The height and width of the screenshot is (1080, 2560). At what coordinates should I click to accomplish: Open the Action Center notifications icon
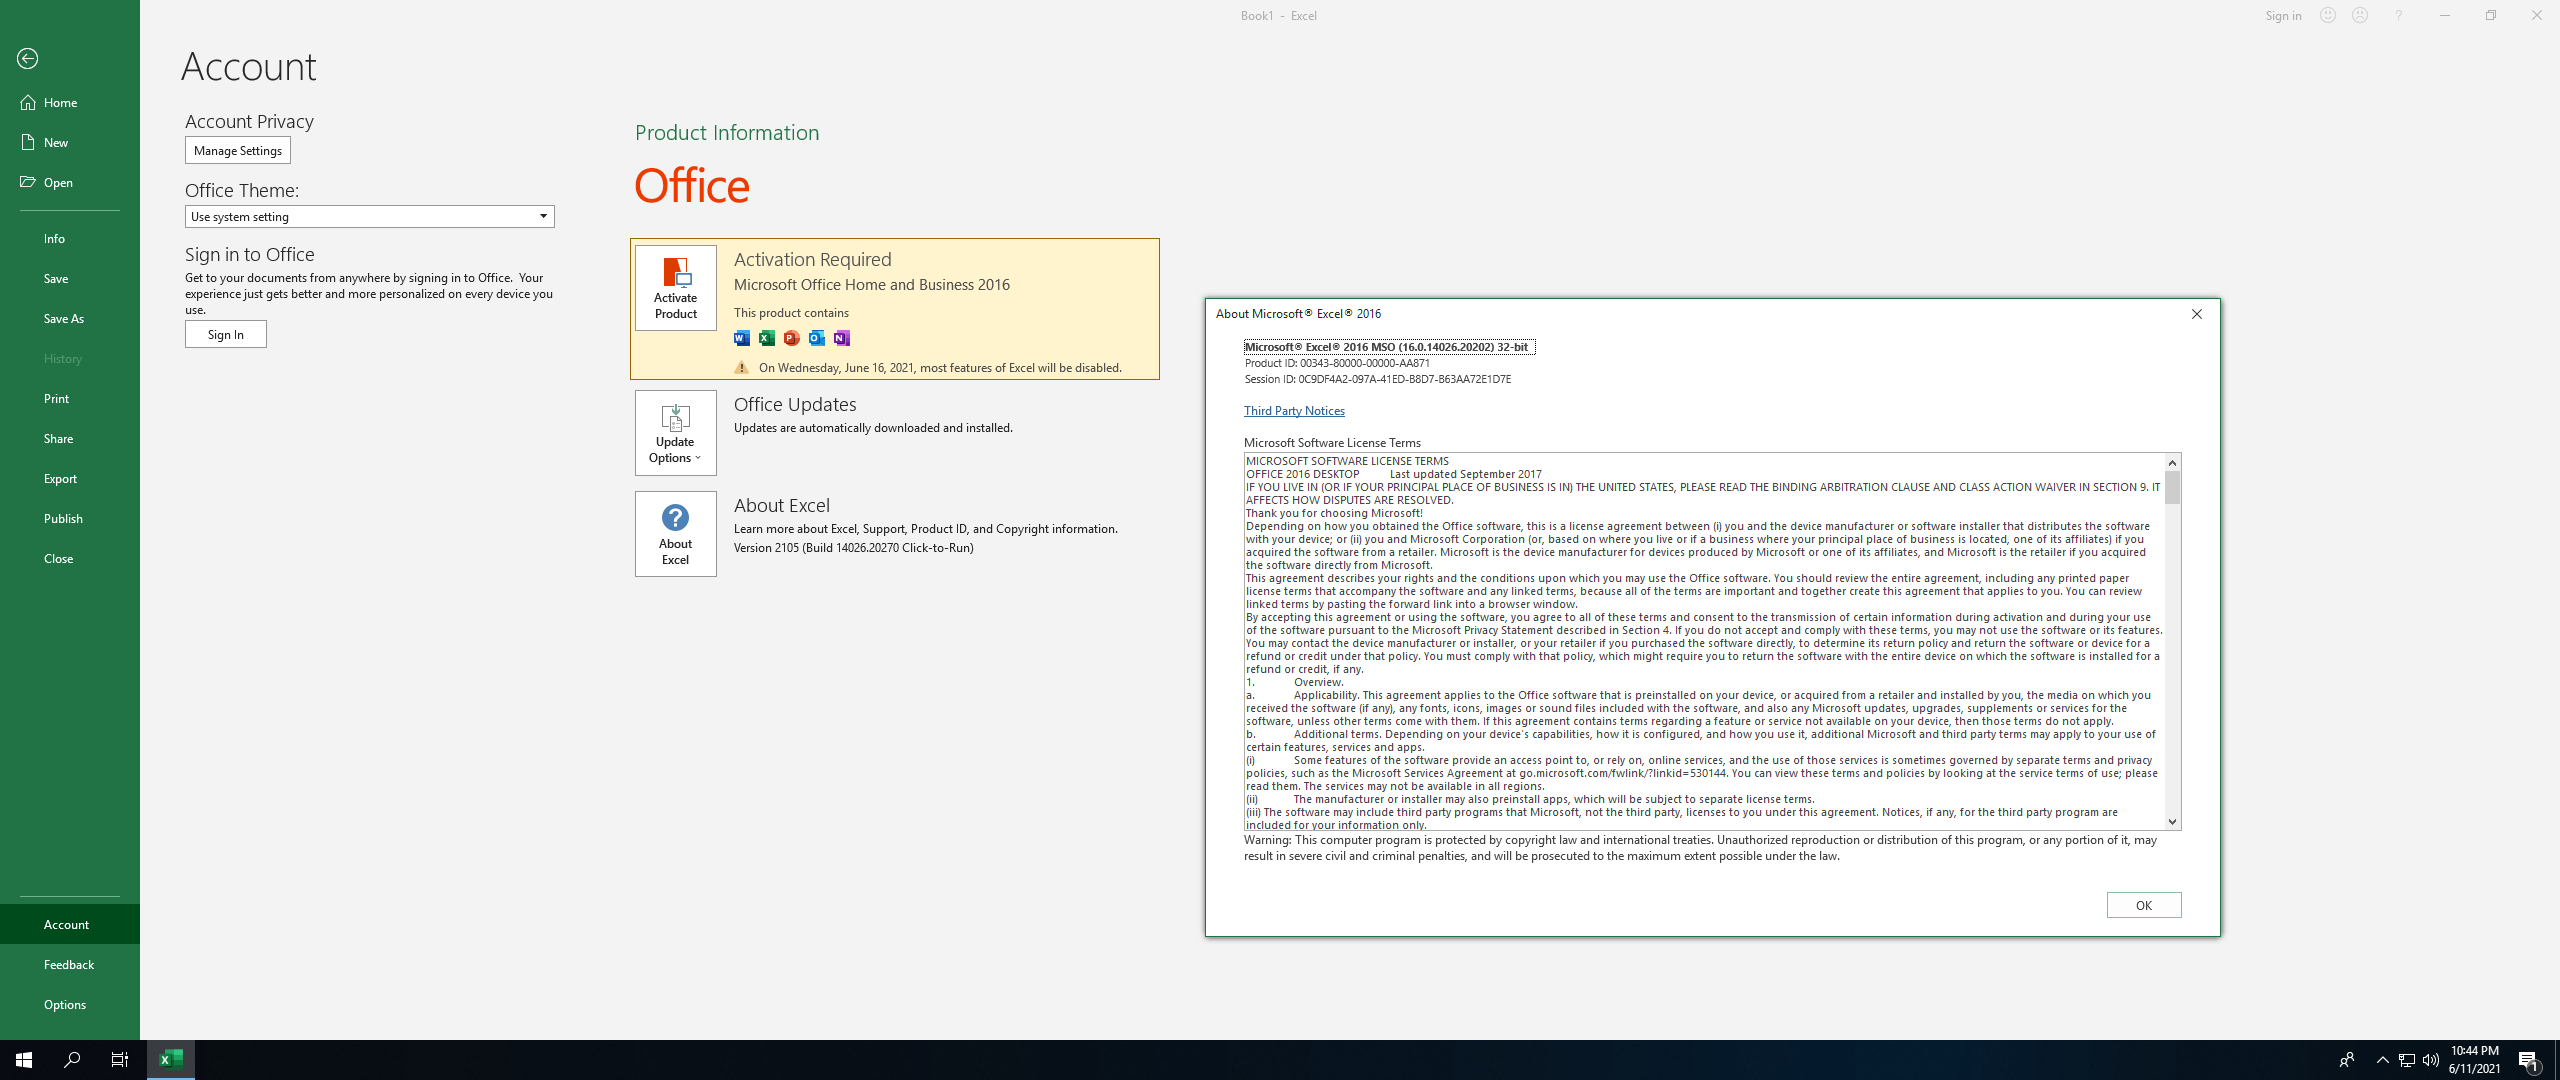pos(2530,1060)
